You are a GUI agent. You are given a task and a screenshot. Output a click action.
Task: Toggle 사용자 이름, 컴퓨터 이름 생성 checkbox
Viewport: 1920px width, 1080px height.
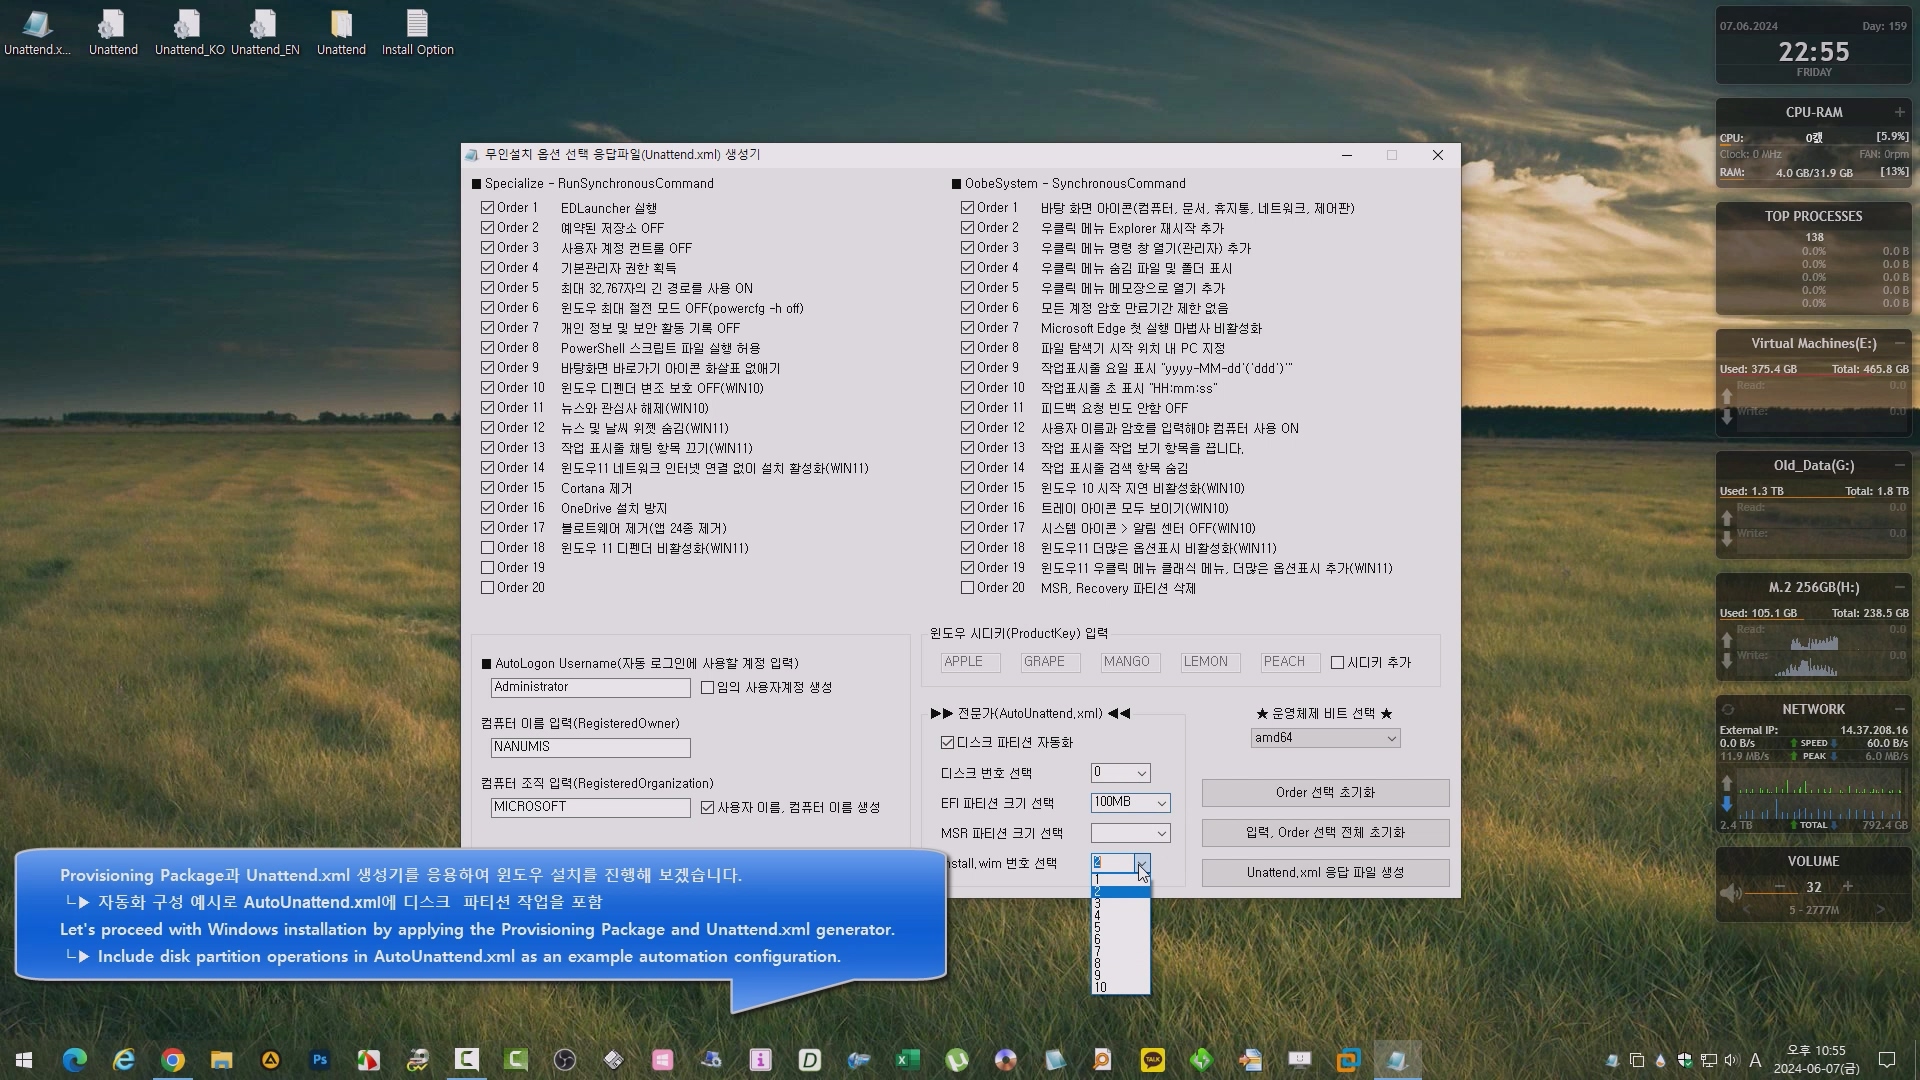[x=708, y=808]
